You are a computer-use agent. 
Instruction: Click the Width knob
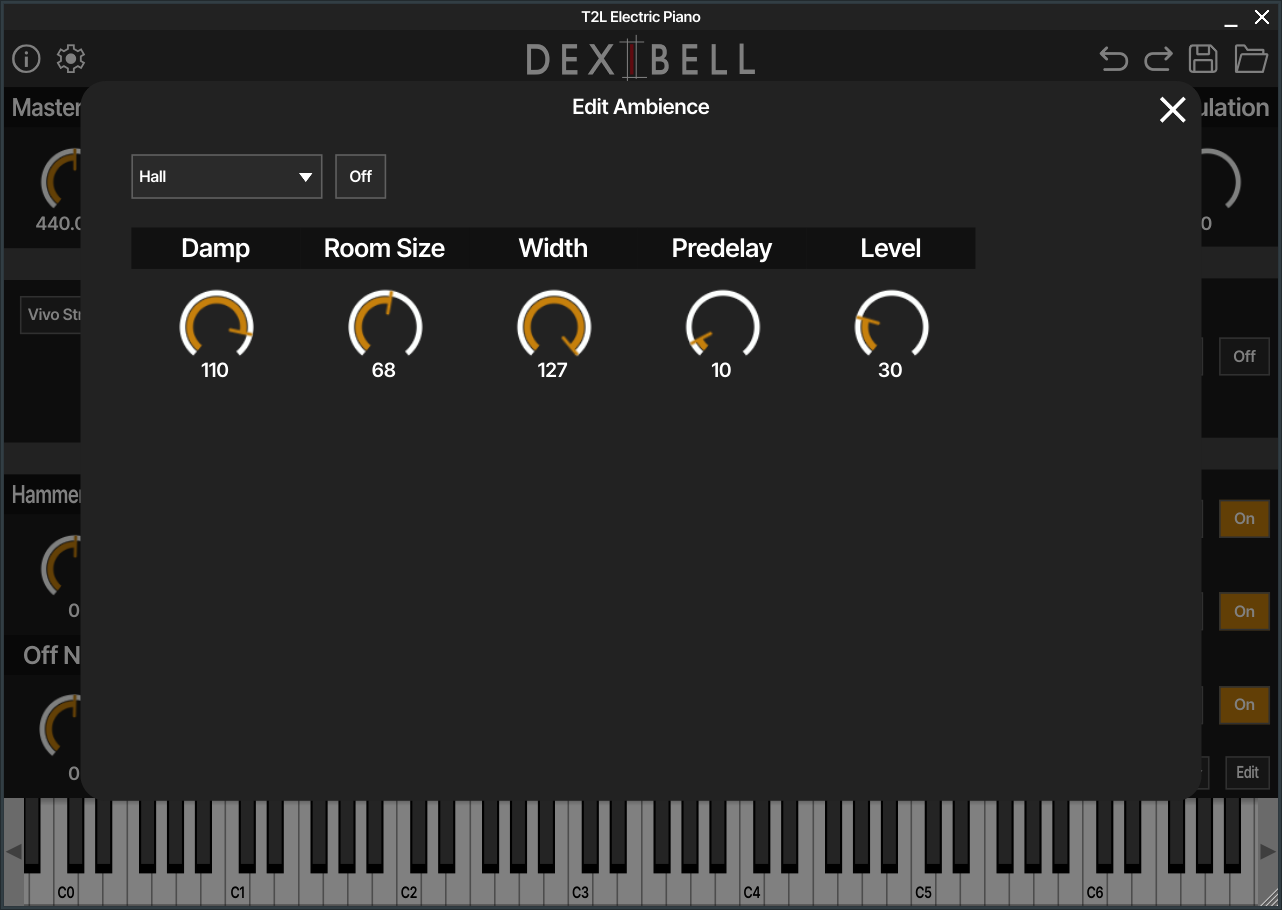click(x=554, y=327)
